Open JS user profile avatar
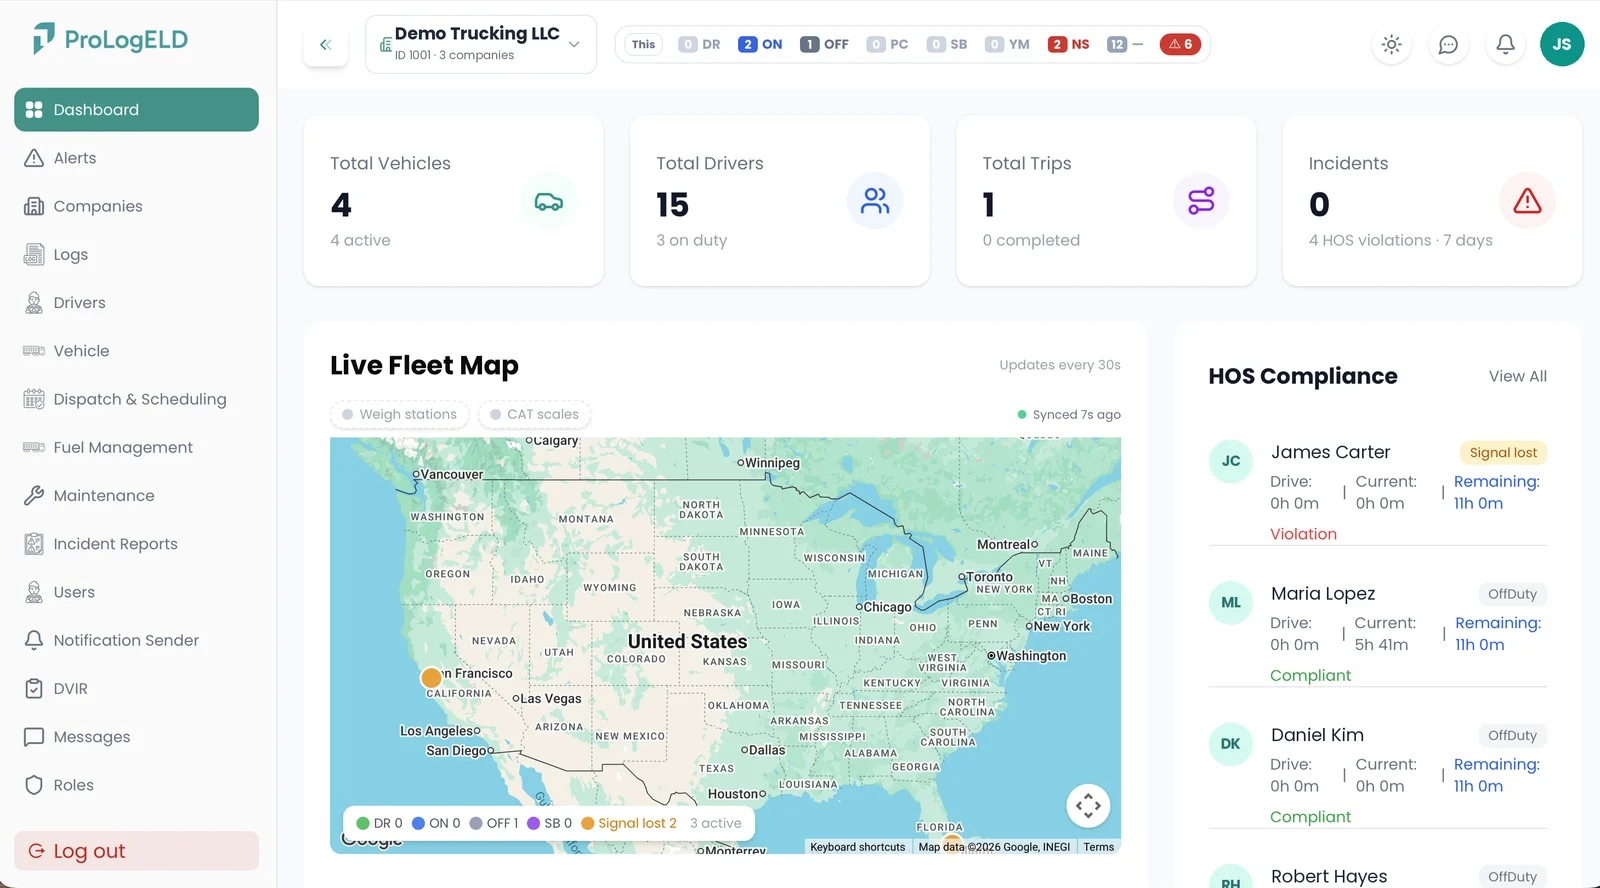The image size is (1600, 888). click(1562, 45)
